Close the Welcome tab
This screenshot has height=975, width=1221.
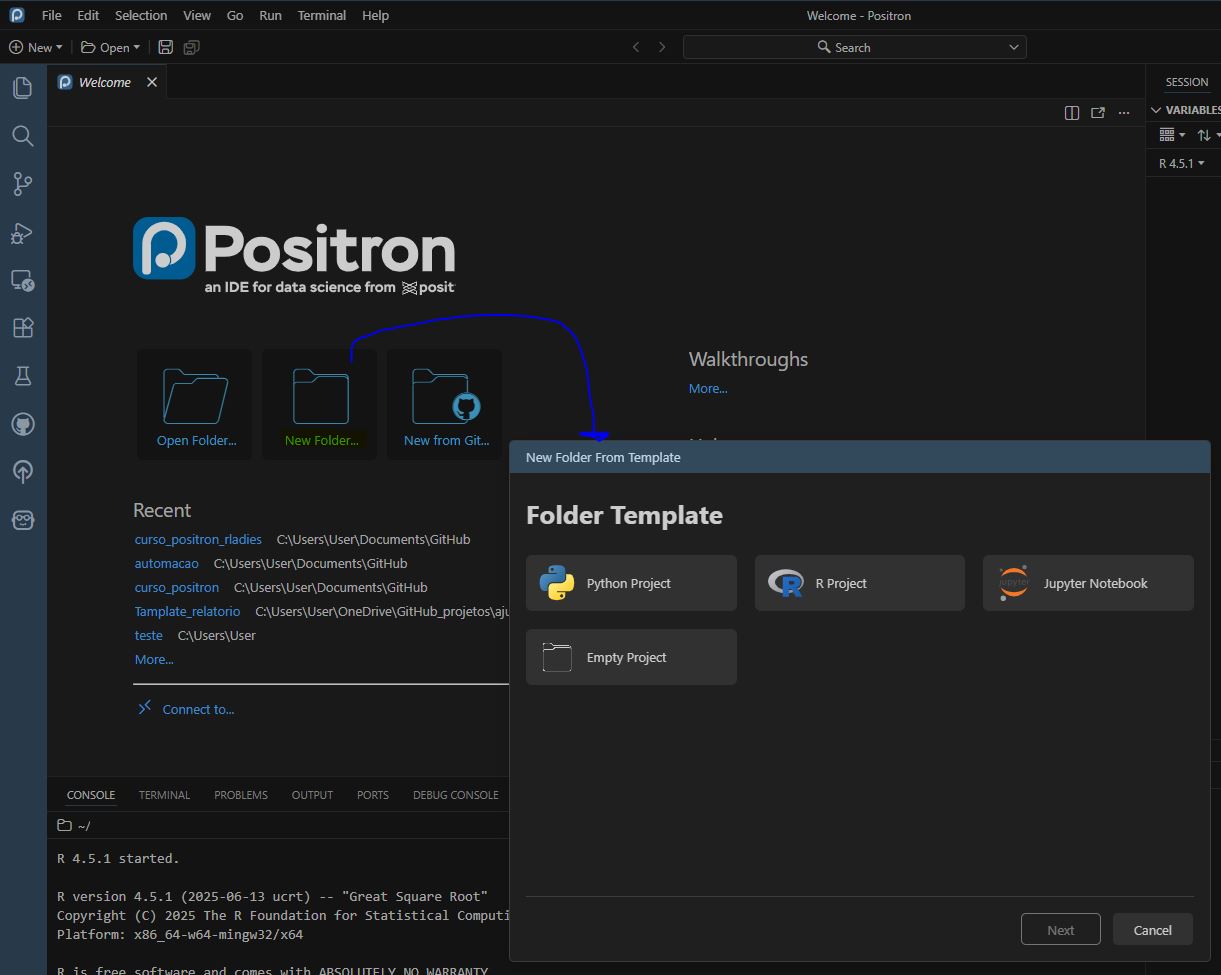152,82
